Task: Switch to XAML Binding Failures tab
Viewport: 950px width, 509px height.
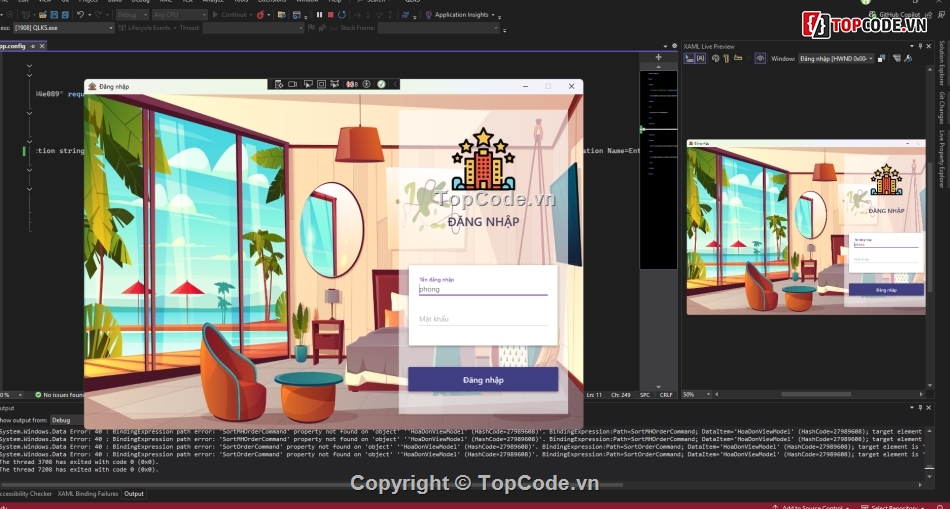Action: (x=89, y=494)
